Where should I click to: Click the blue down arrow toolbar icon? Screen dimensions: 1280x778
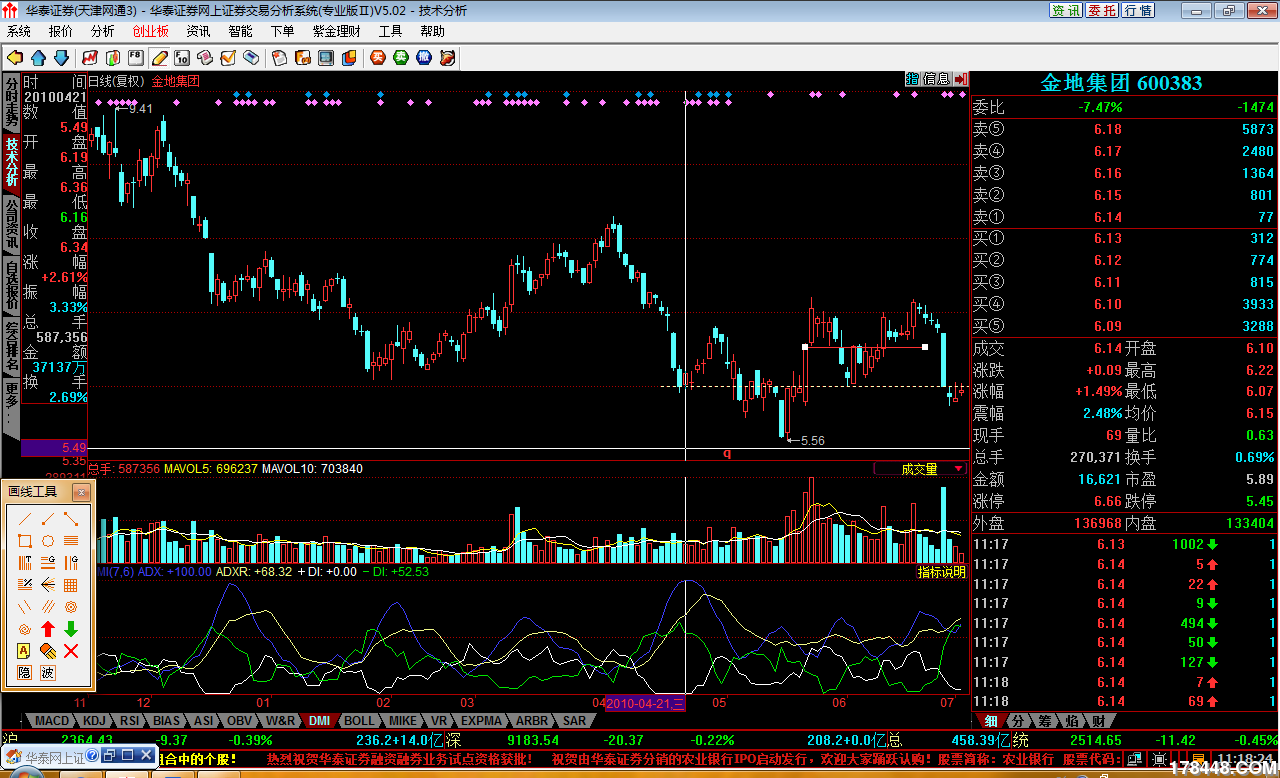click(61, 57)
